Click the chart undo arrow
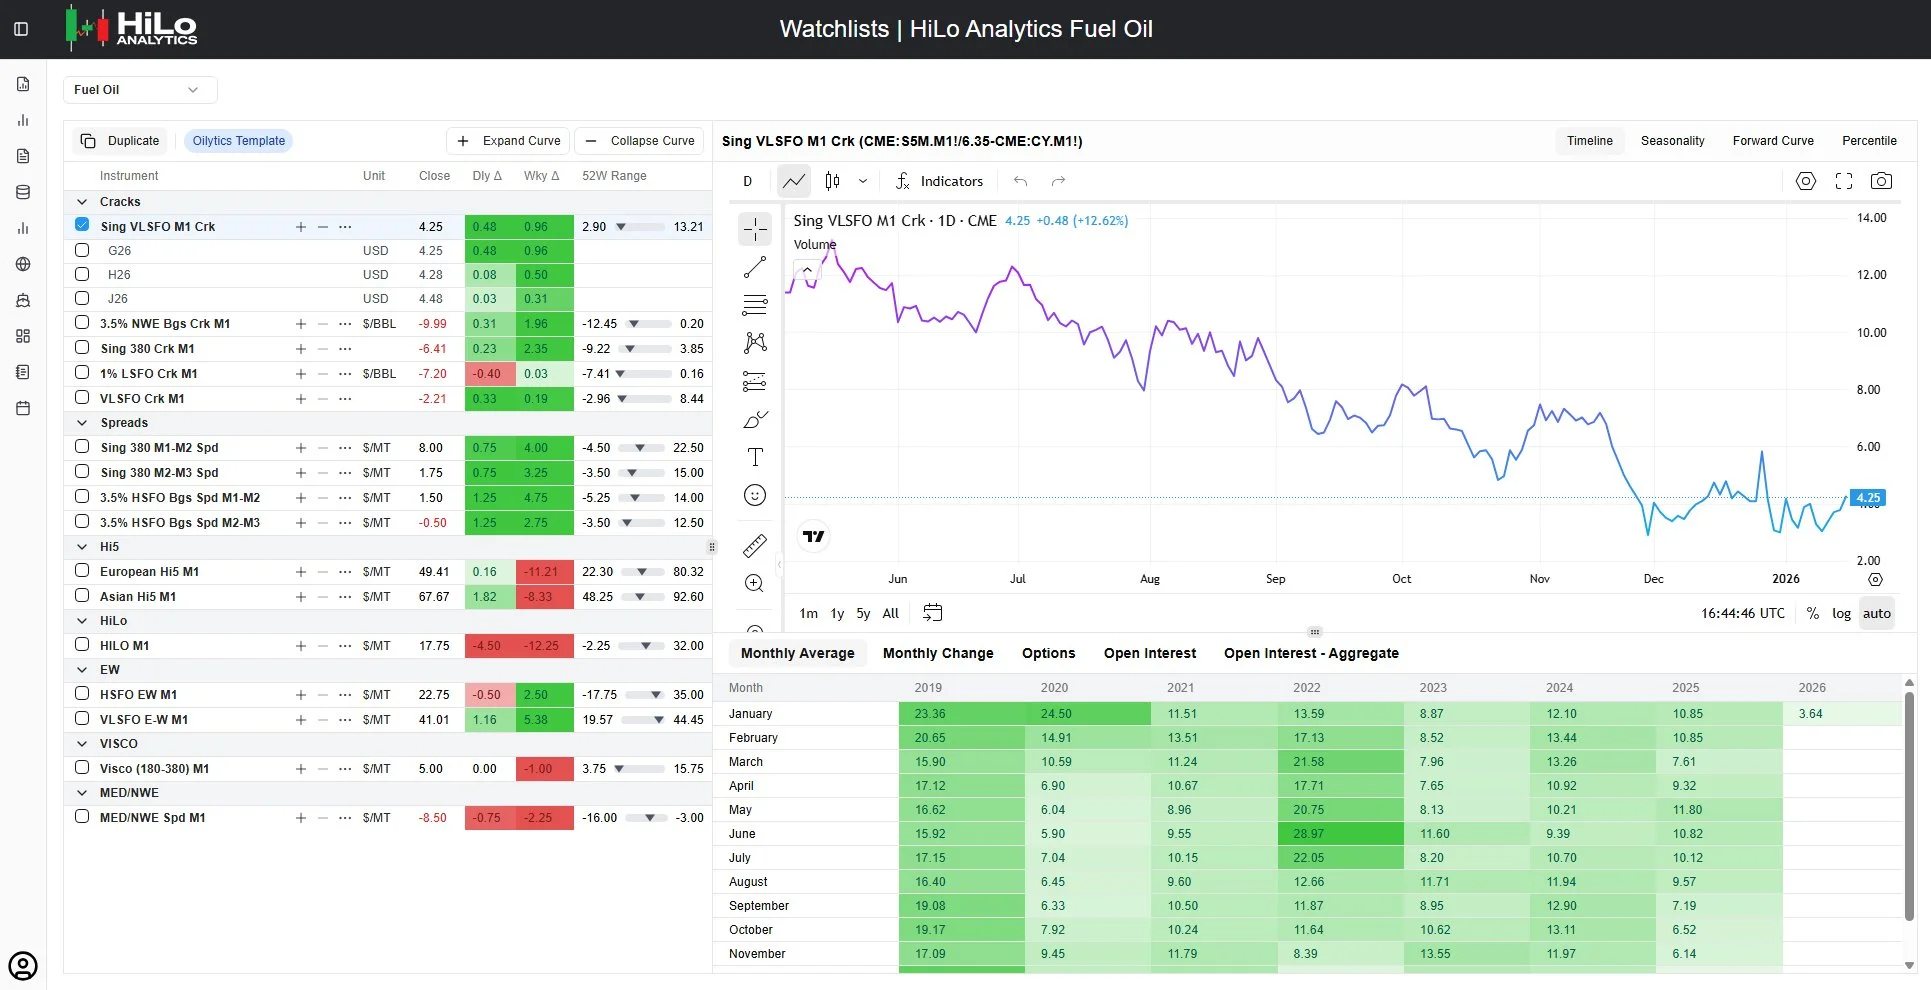Image resolution: width=1931 pixels, height=990 pixels. click(1020, 181)
